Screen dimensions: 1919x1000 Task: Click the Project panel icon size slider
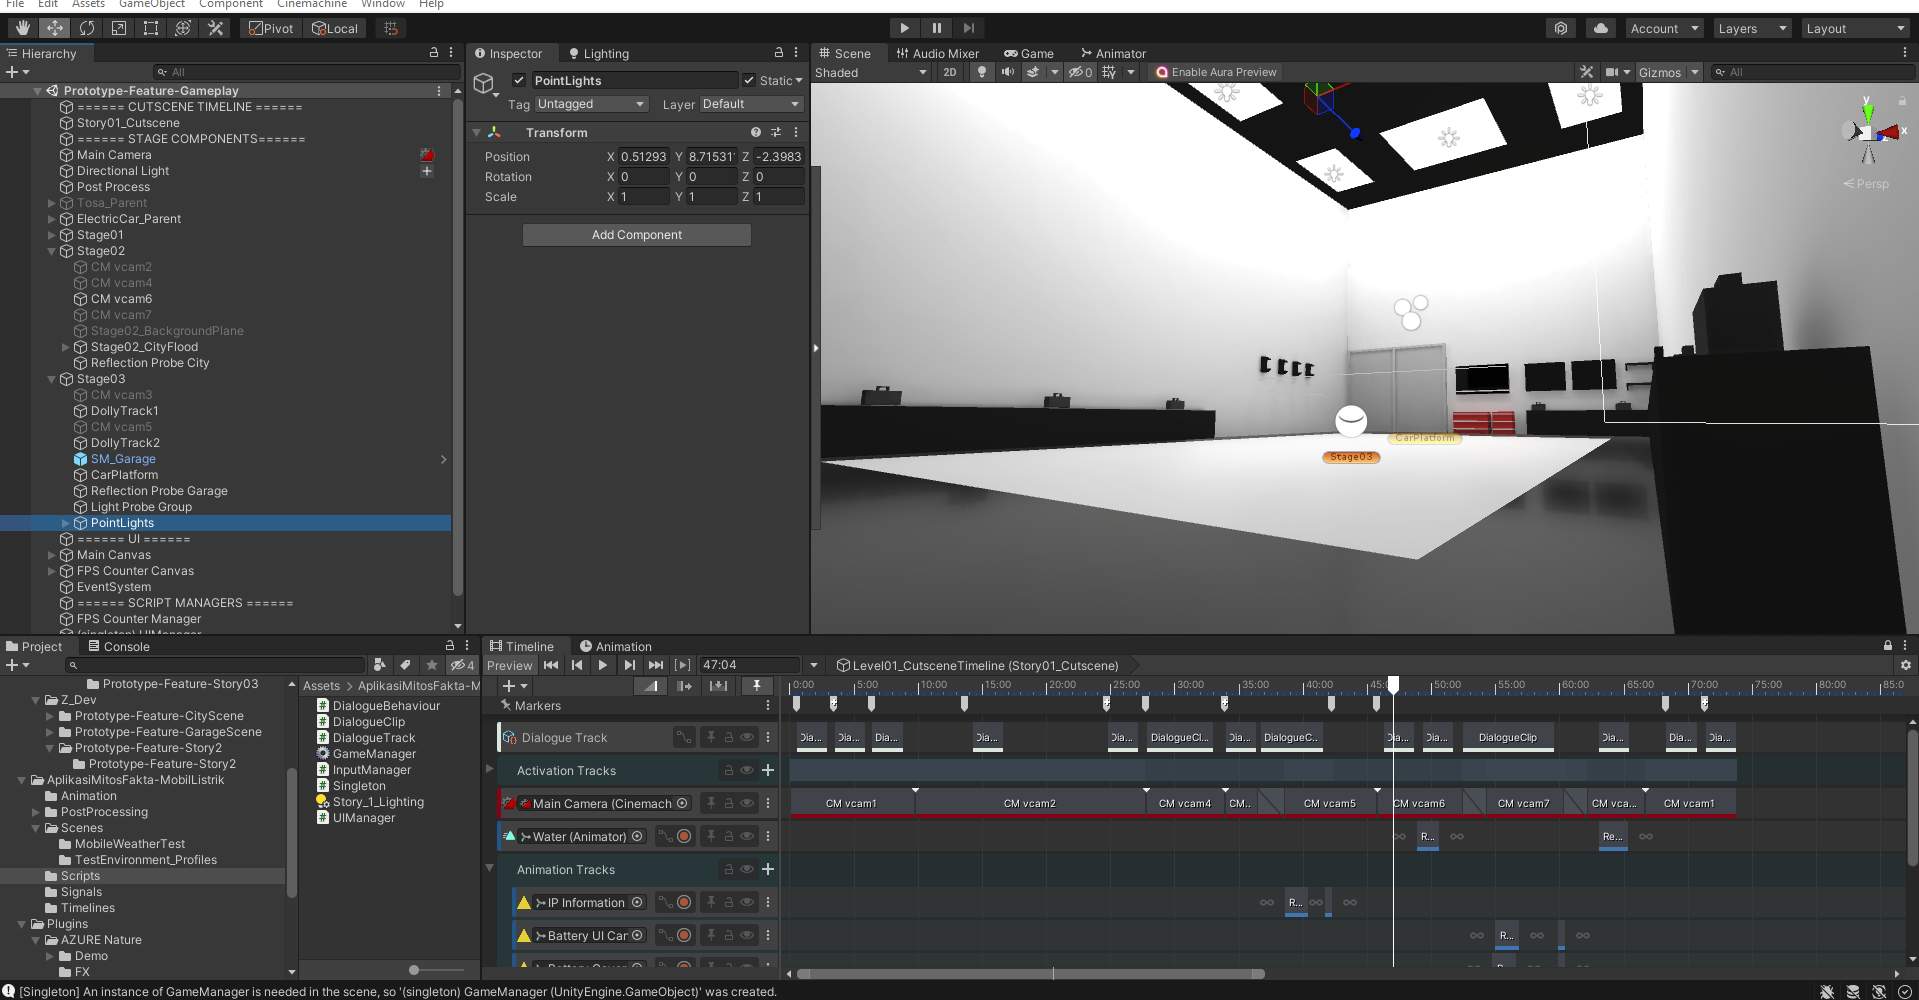[x=414, y=970]
